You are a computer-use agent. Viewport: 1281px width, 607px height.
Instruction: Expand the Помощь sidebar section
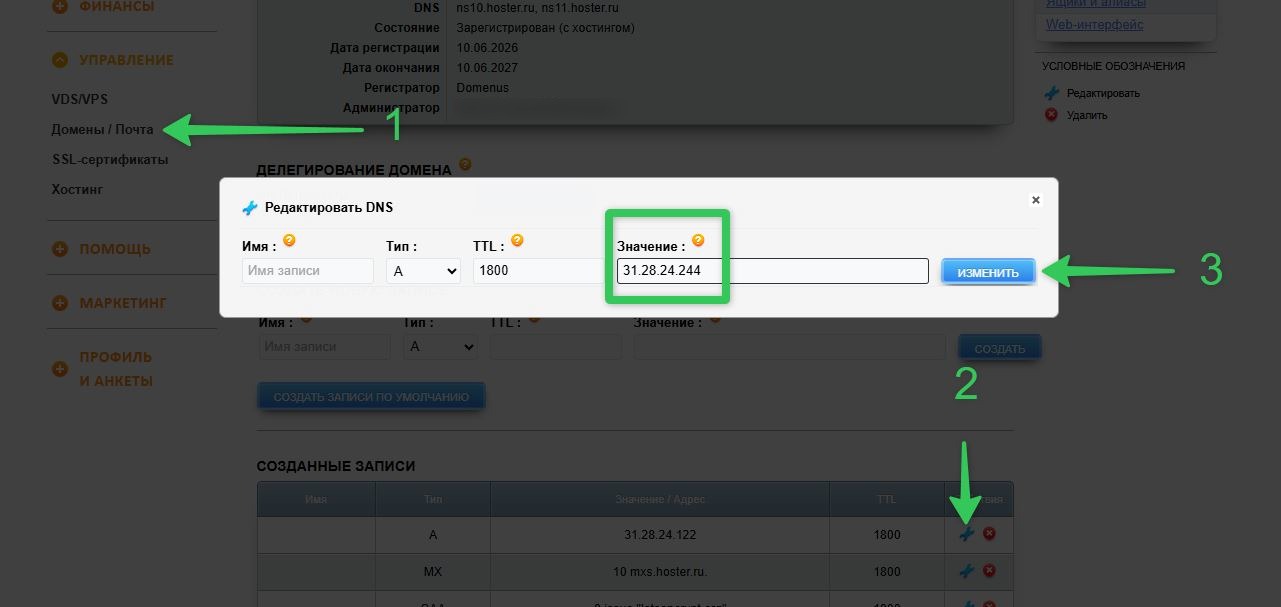pyautogui.click(x=60, y=249)
